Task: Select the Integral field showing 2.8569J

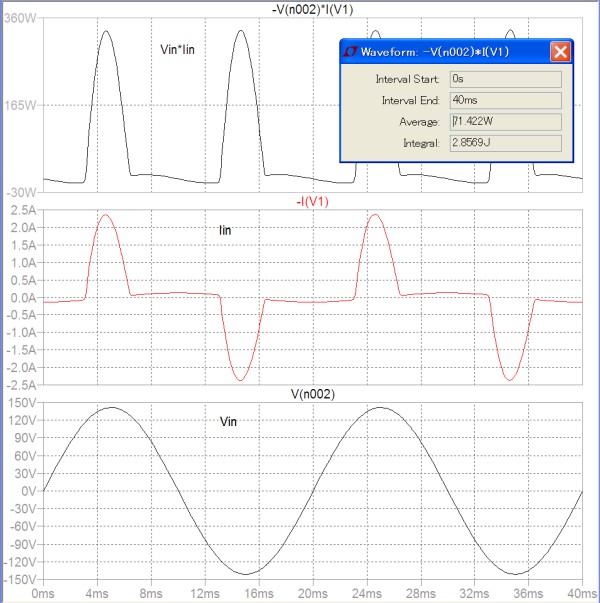Action: click(x=505, y=144)
